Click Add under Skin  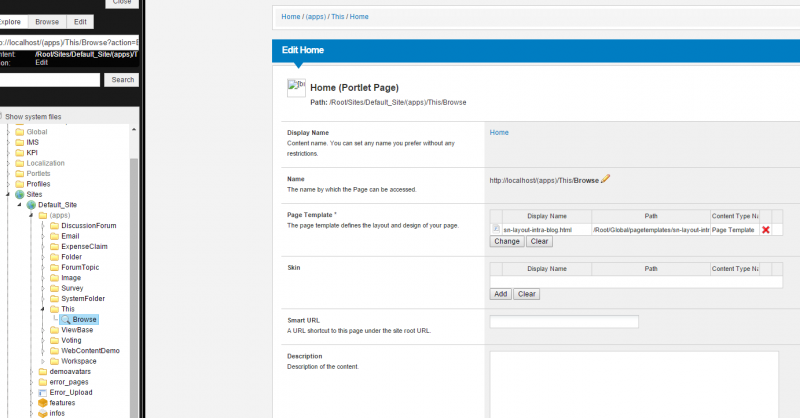click(501, 294)
